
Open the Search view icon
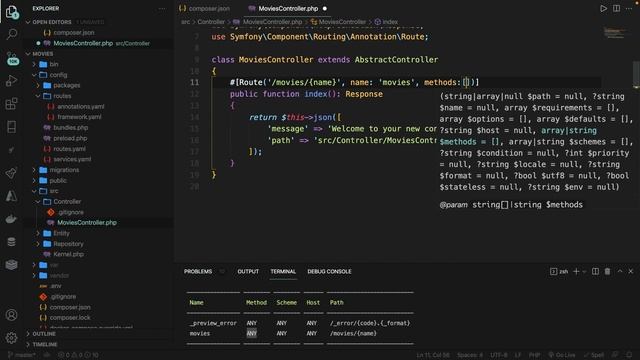click(x=11, y=34)
